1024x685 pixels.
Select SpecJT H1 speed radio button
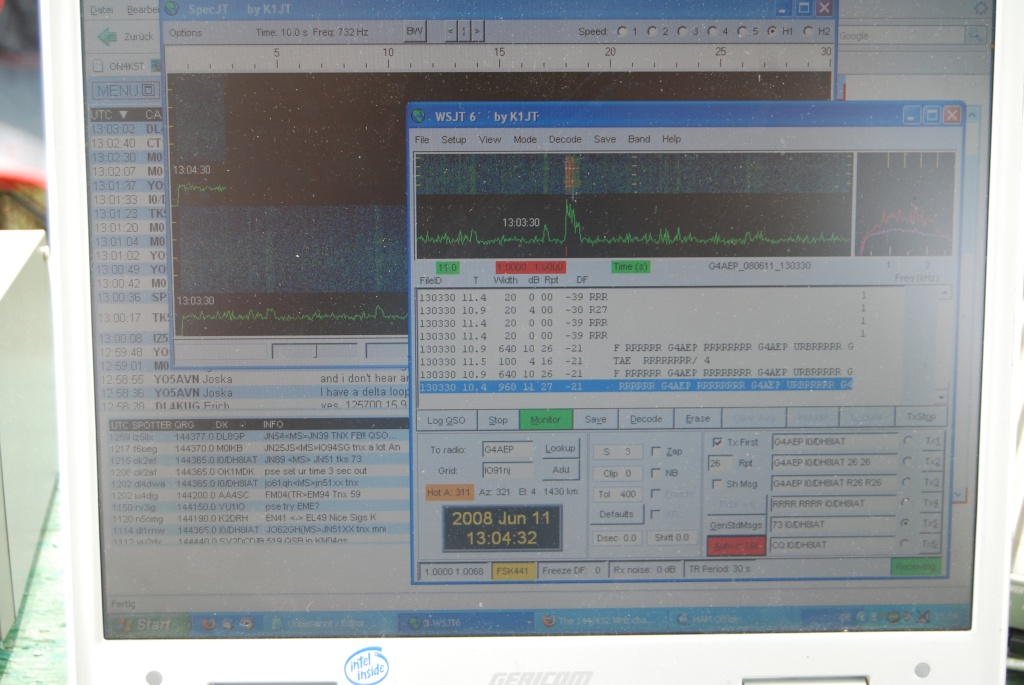[x=772, y=31]
